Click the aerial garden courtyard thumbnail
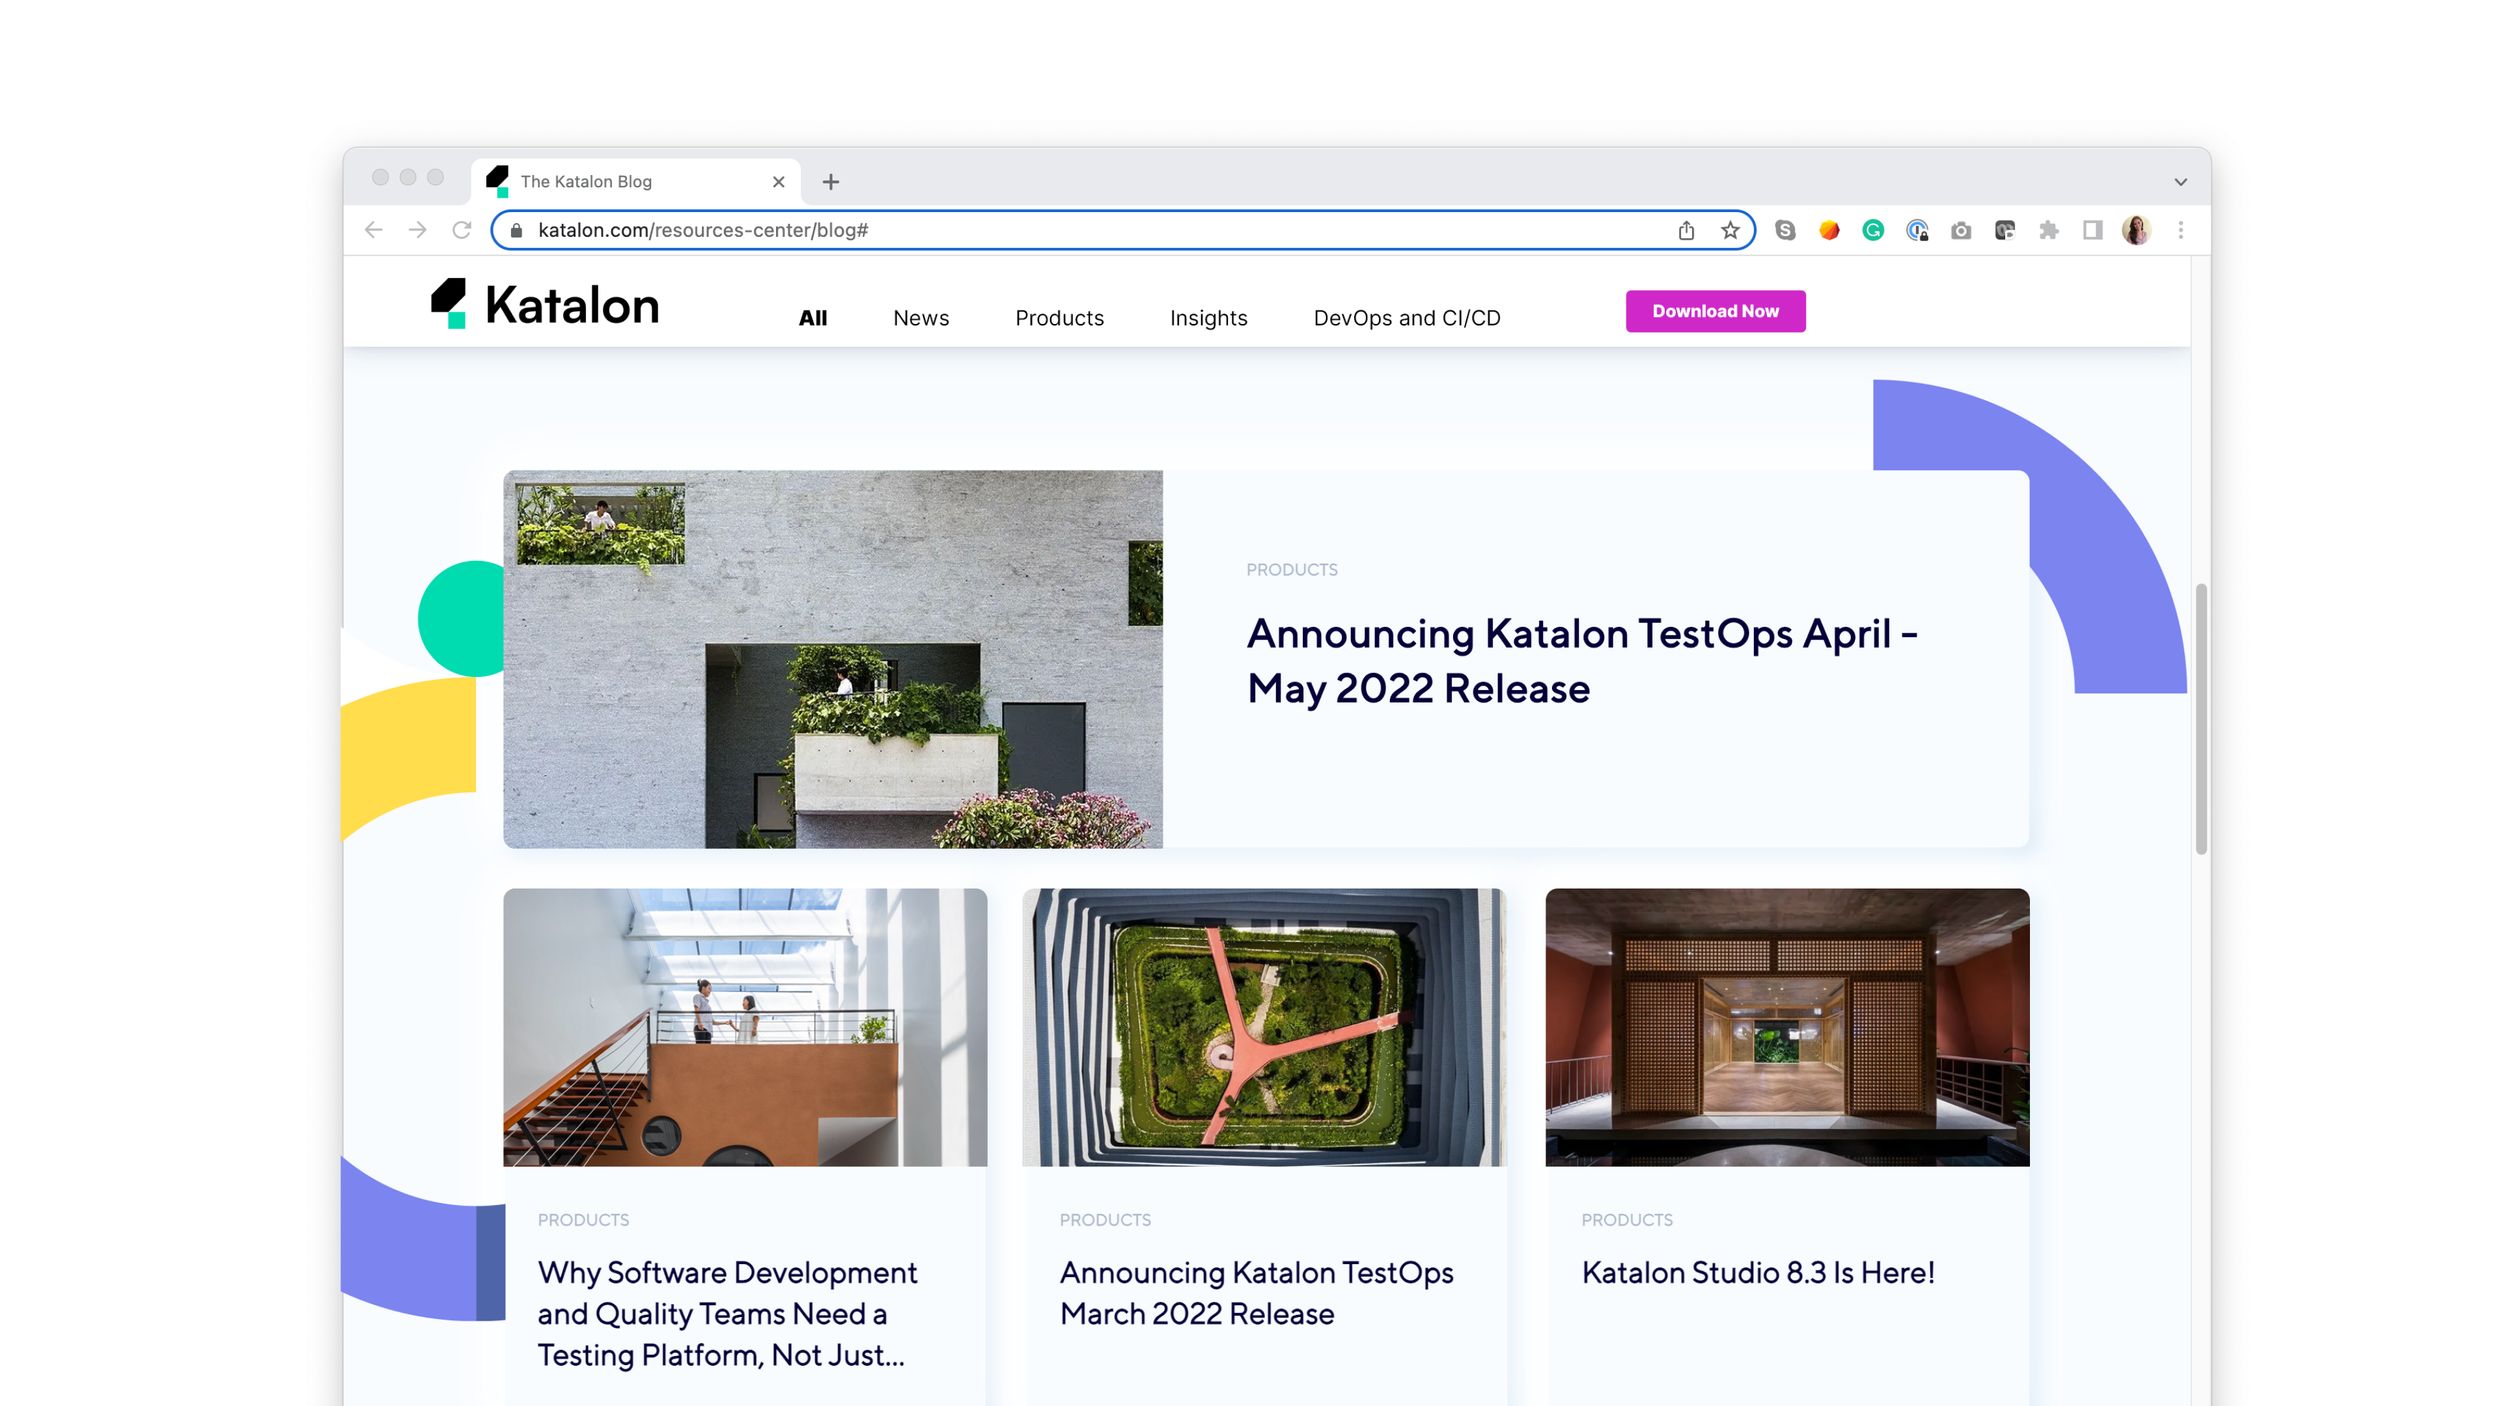 tap(1265, 1027)
